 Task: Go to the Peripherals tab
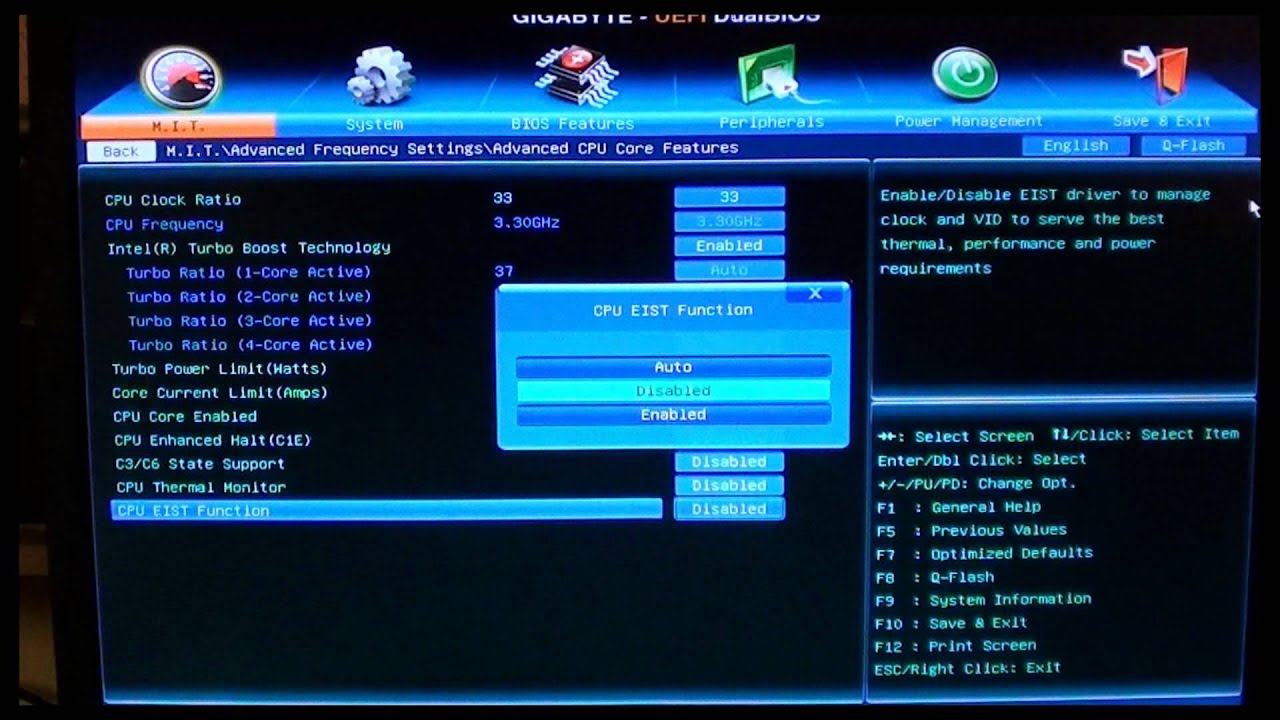[771, 122]
